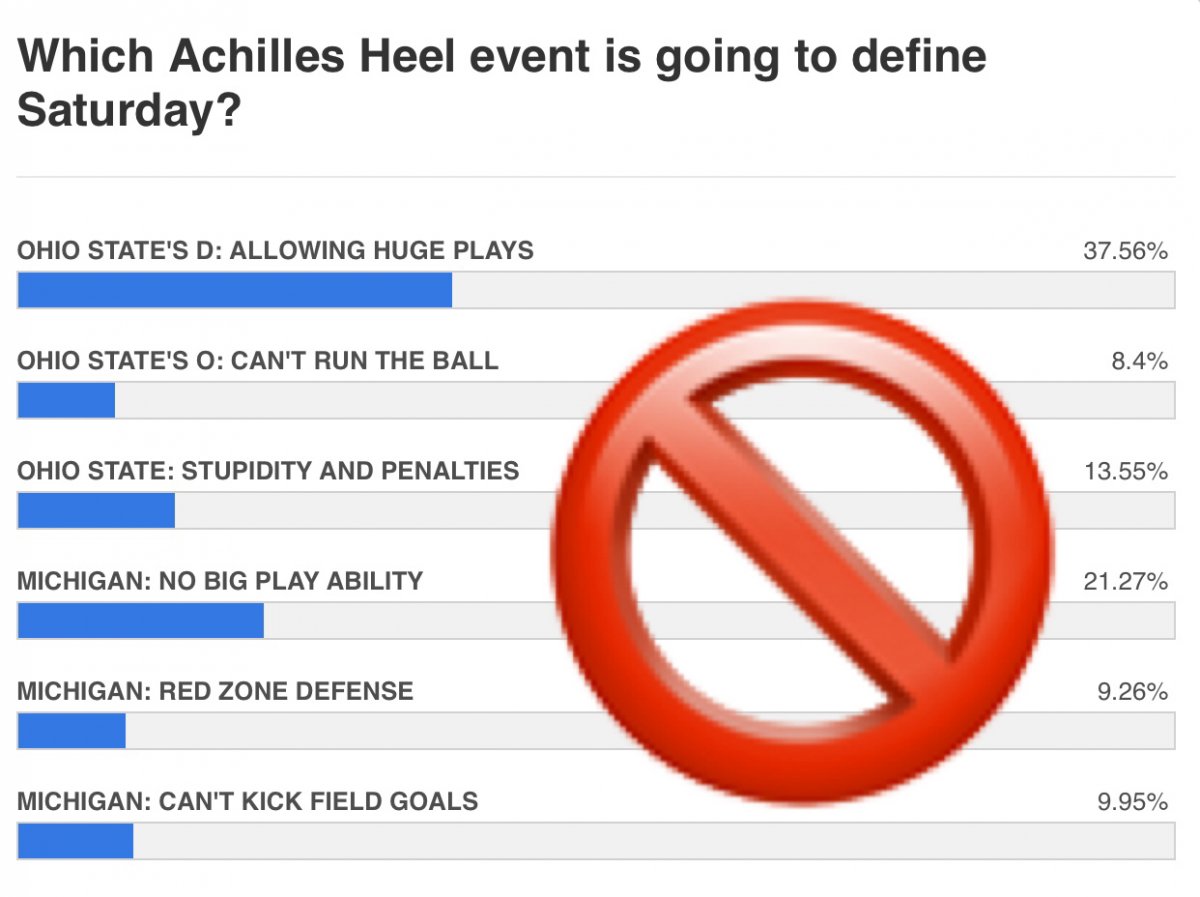Click the 37.56% result value

1125,251
